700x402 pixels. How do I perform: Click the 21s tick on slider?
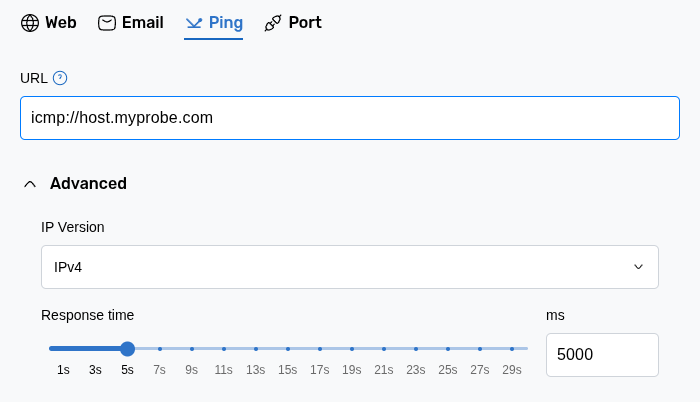383,349
